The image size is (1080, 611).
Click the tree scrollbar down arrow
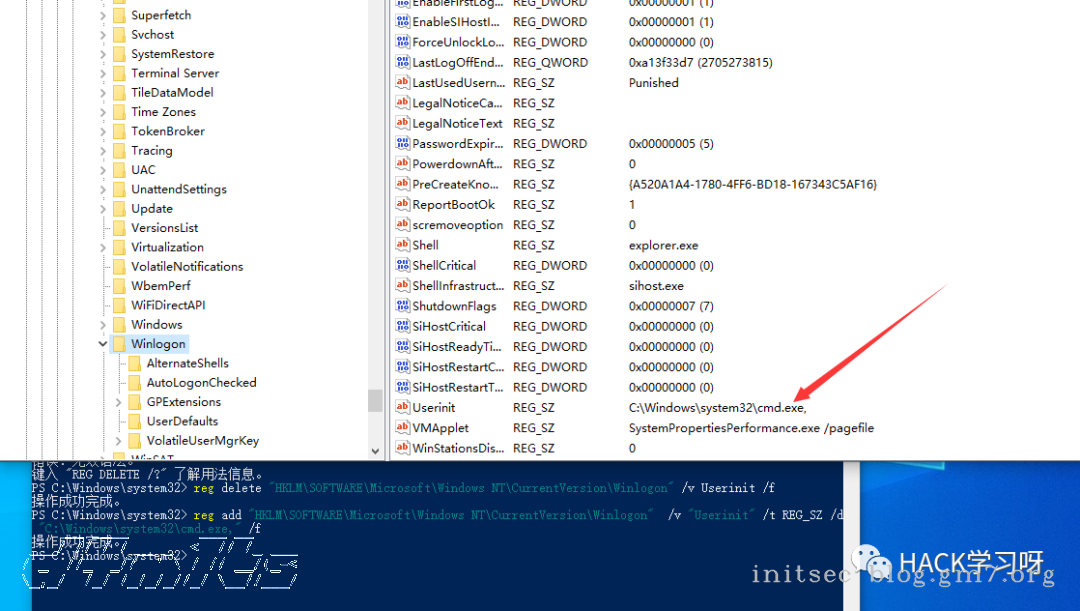tap(375, 452)
